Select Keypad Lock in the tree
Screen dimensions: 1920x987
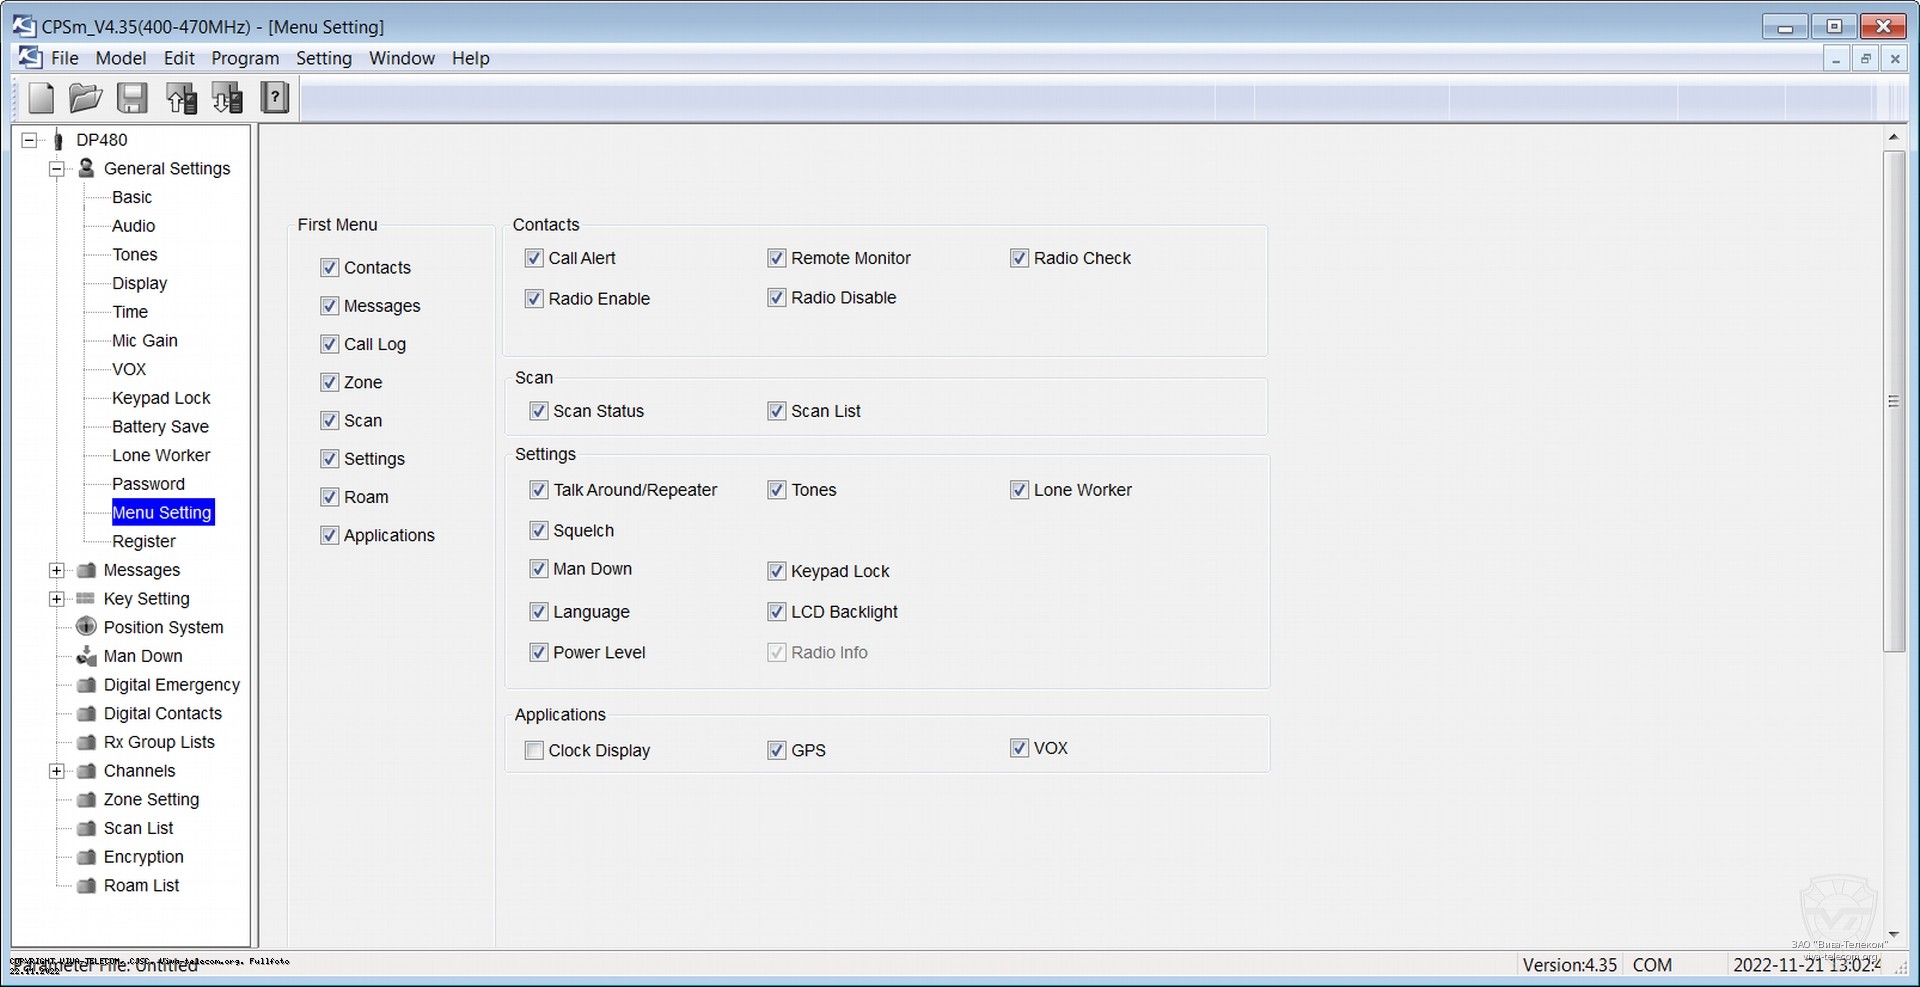161,398
